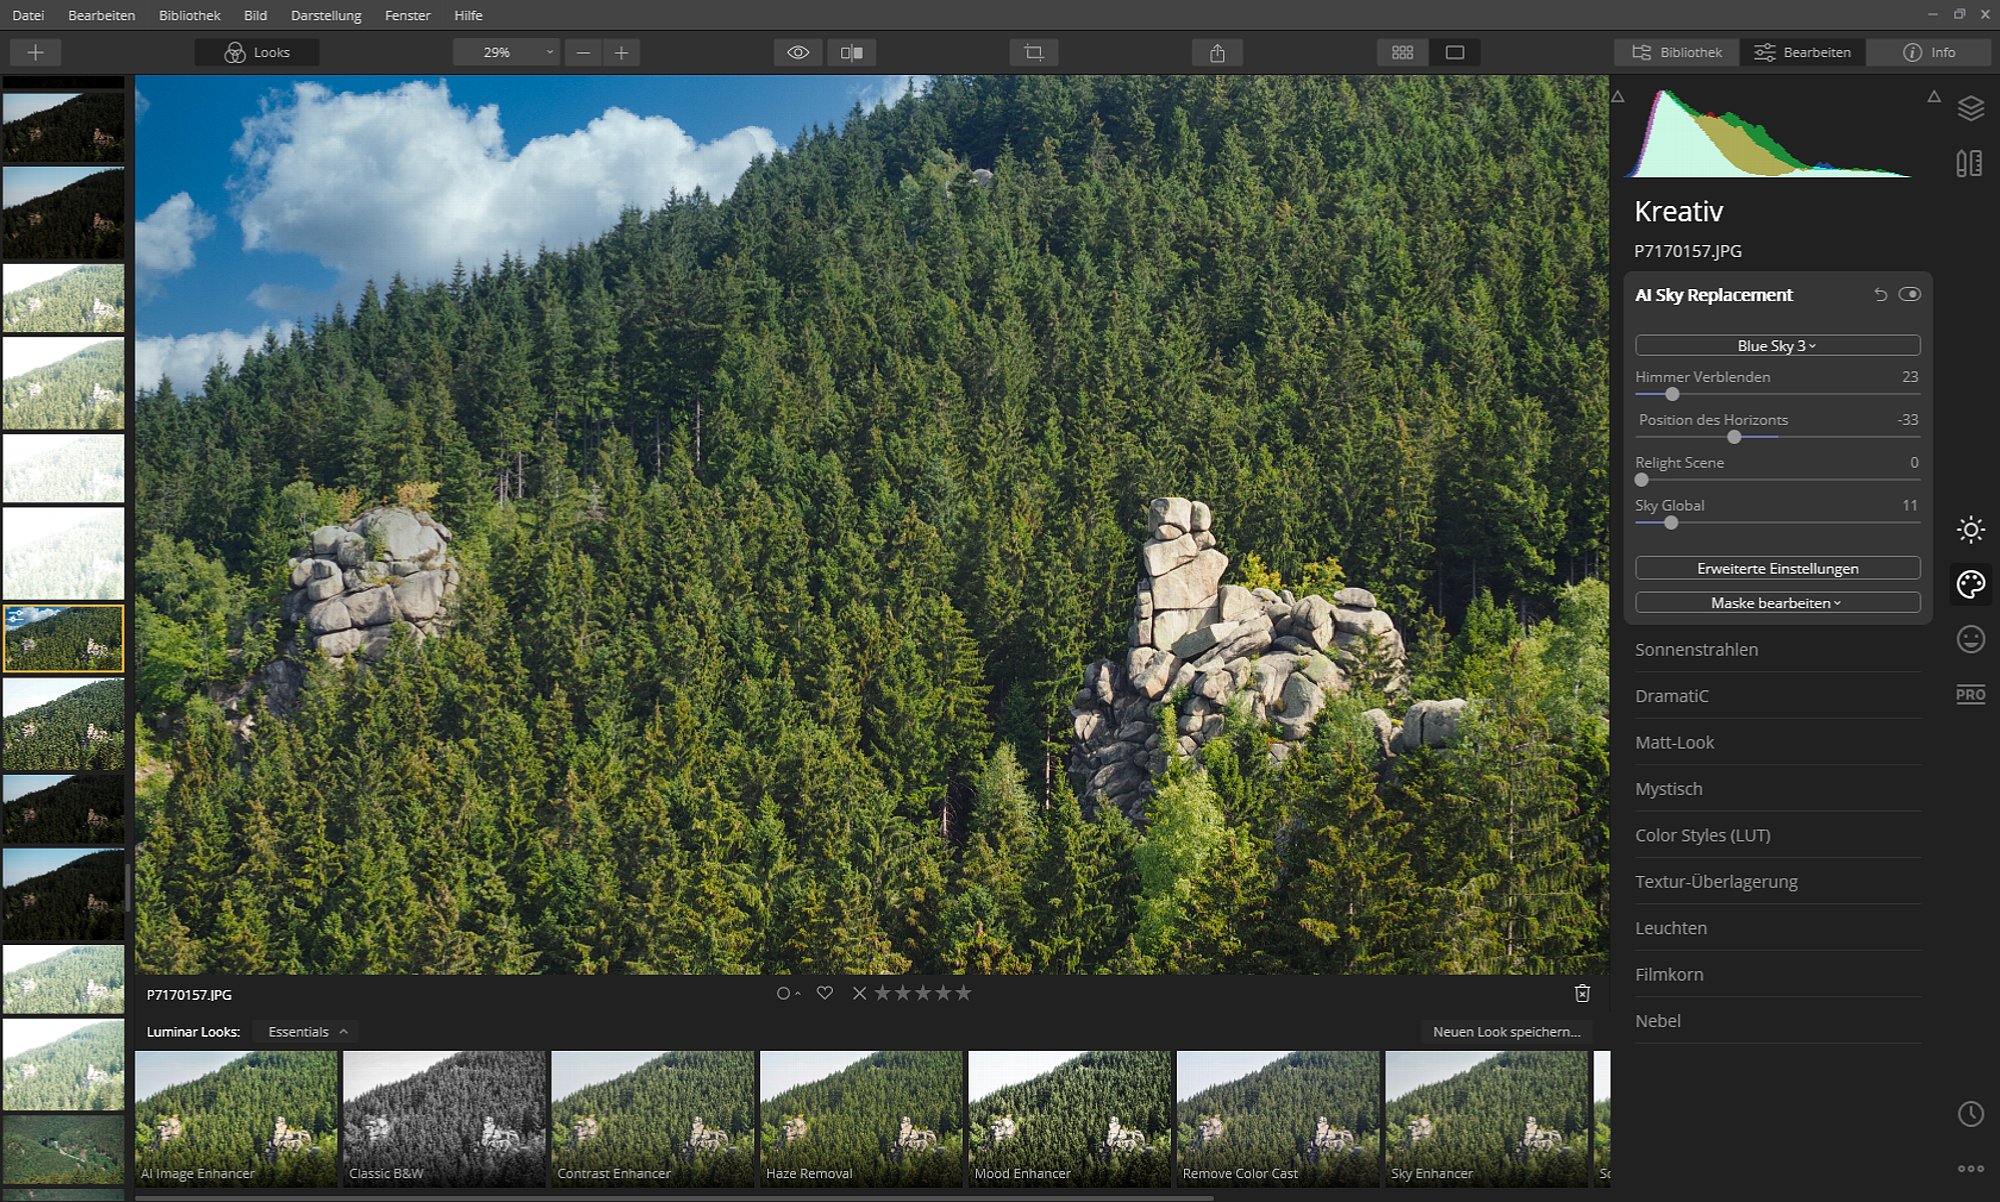The width and height of the screenshot is (2000, 1202).
Task: Switch to the Bearbeiten tab
Action: pos(1803,52)
